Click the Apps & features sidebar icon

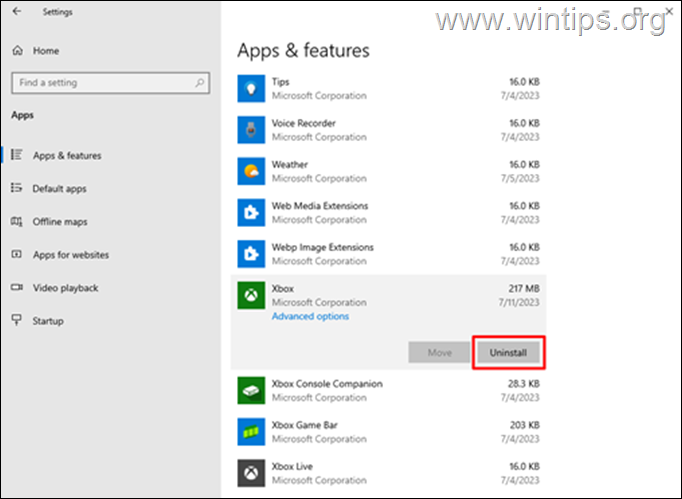point(17,155)
